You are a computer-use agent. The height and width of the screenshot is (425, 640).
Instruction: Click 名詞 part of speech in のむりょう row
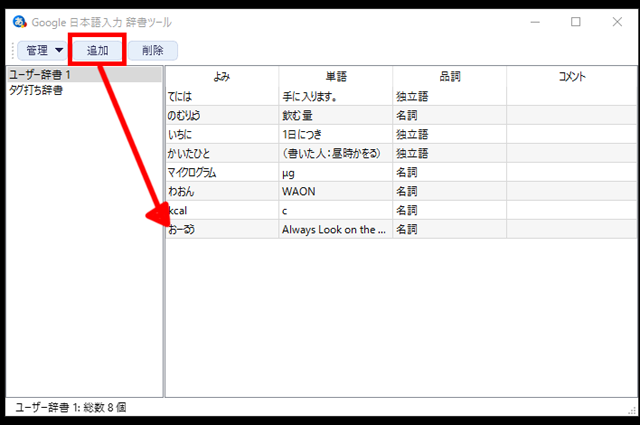[x=449, y=116]
